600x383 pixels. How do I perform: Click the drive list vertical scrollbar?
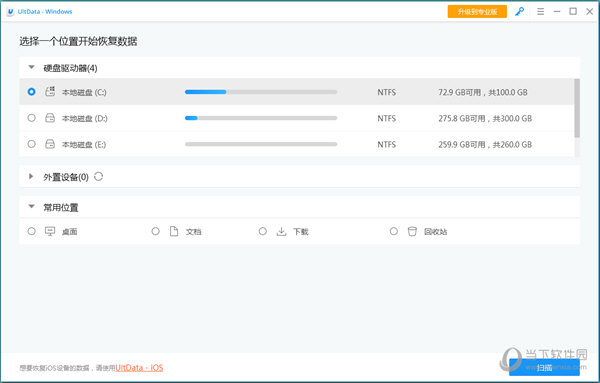pos(577,108)
